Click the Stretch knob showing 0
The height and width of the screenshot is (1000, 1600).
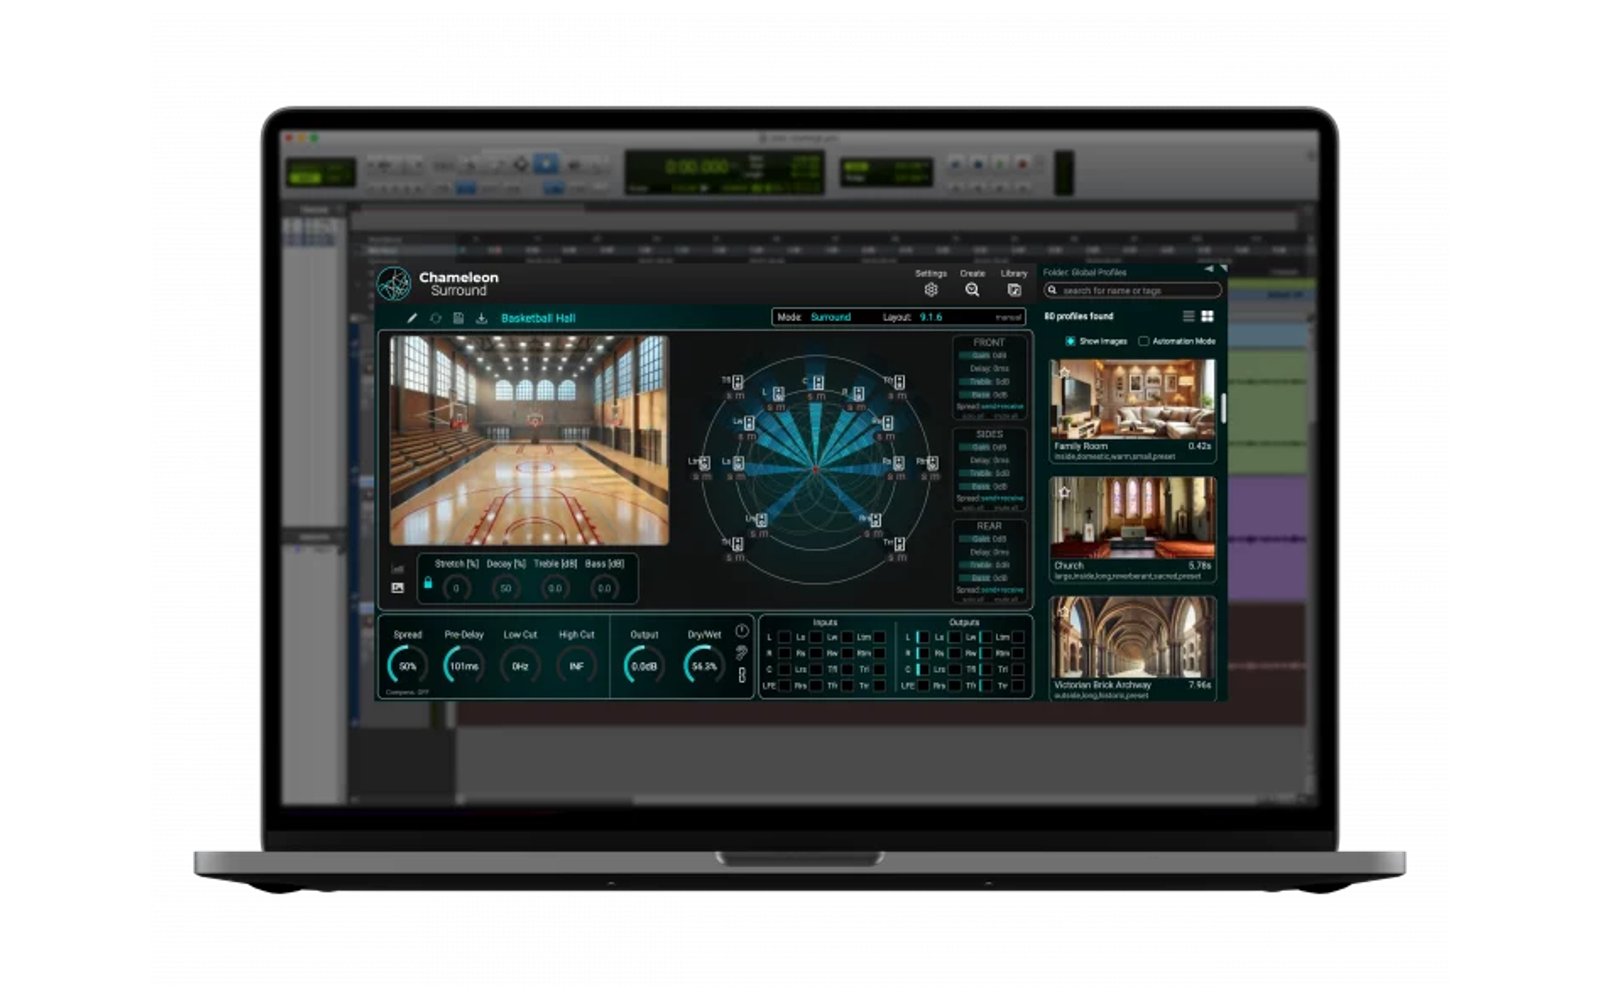[x=456, y=588]
